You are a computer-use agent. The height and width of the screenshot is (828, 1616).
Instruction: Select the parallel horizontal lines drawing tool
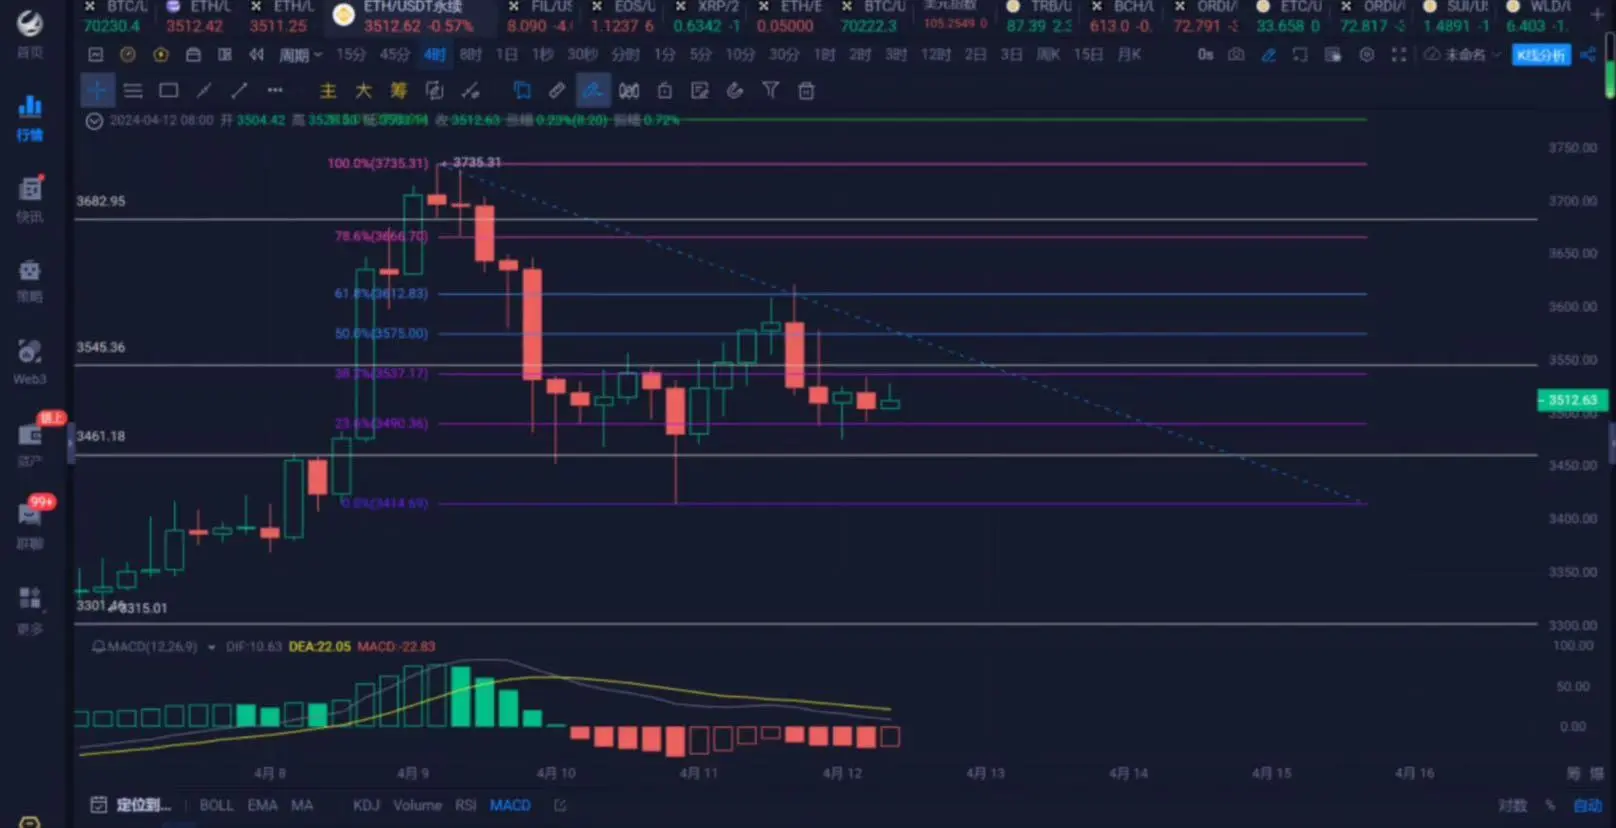133,91
